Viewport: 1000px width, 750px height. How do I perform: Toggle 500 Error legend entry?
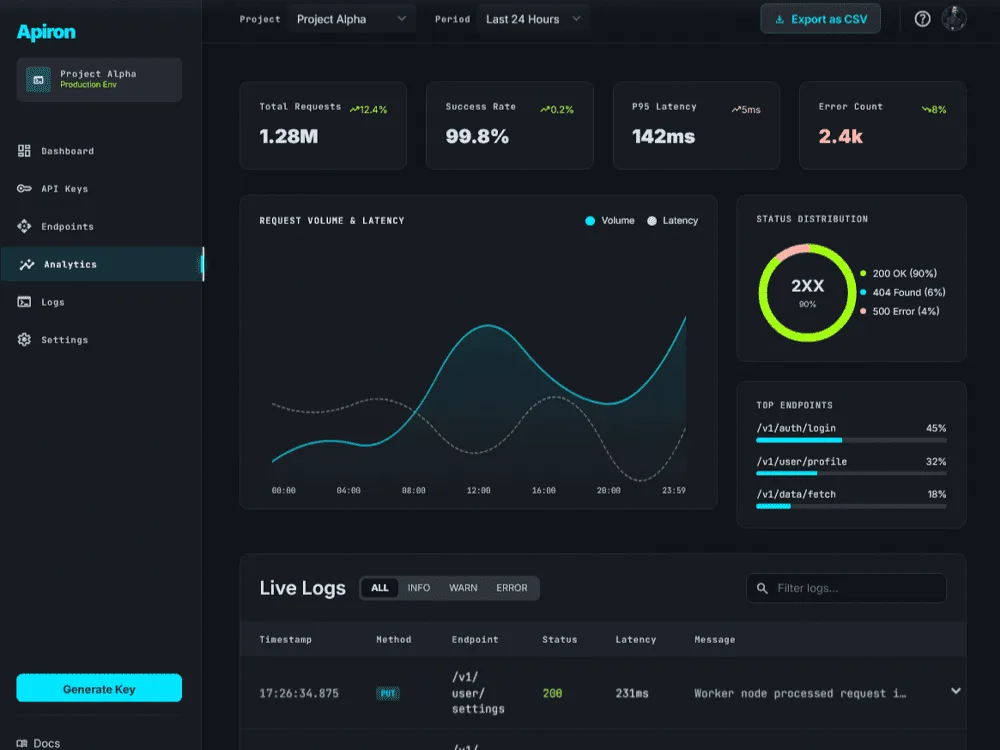tap(899, 311)
